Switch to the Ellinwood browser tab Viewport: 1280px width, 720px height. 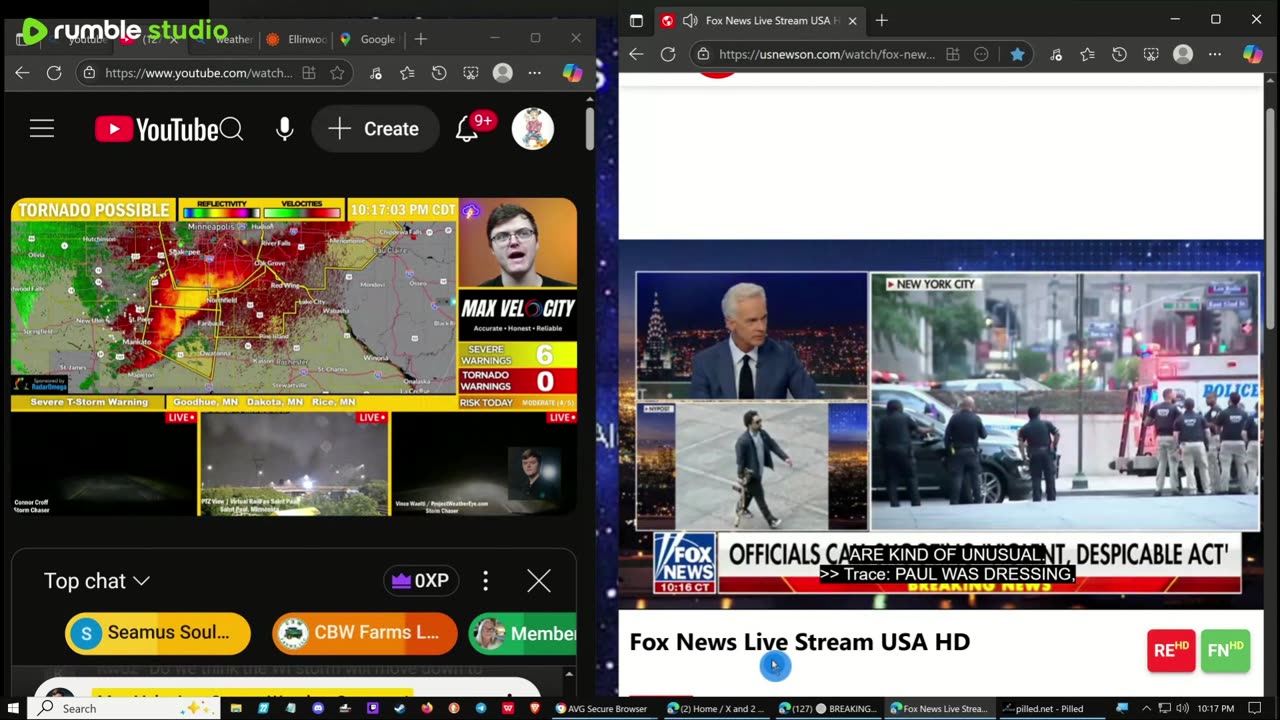(x=294, y=39)
